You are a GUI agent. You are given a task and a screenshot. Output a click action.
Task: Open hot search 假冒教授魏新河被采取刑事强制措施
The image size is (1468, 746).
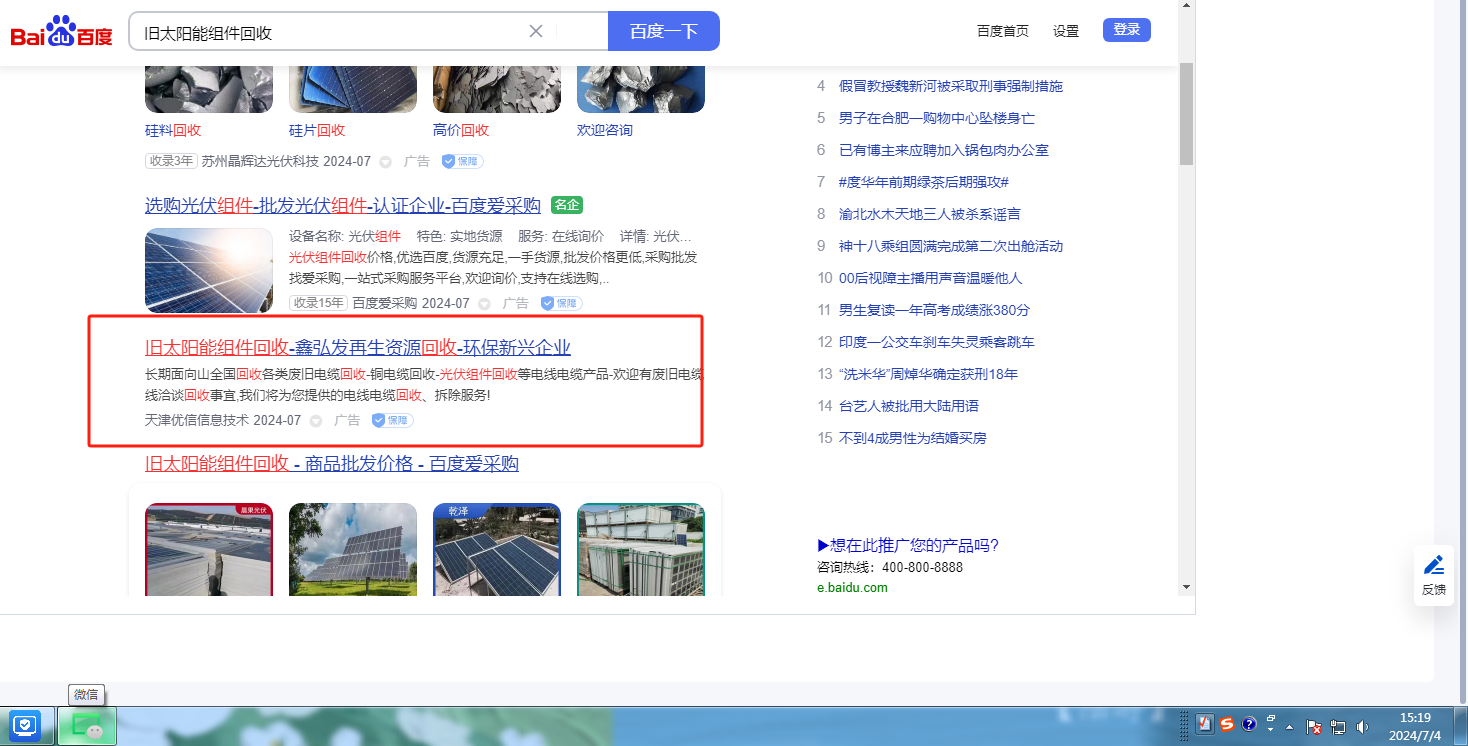point(951,86)
